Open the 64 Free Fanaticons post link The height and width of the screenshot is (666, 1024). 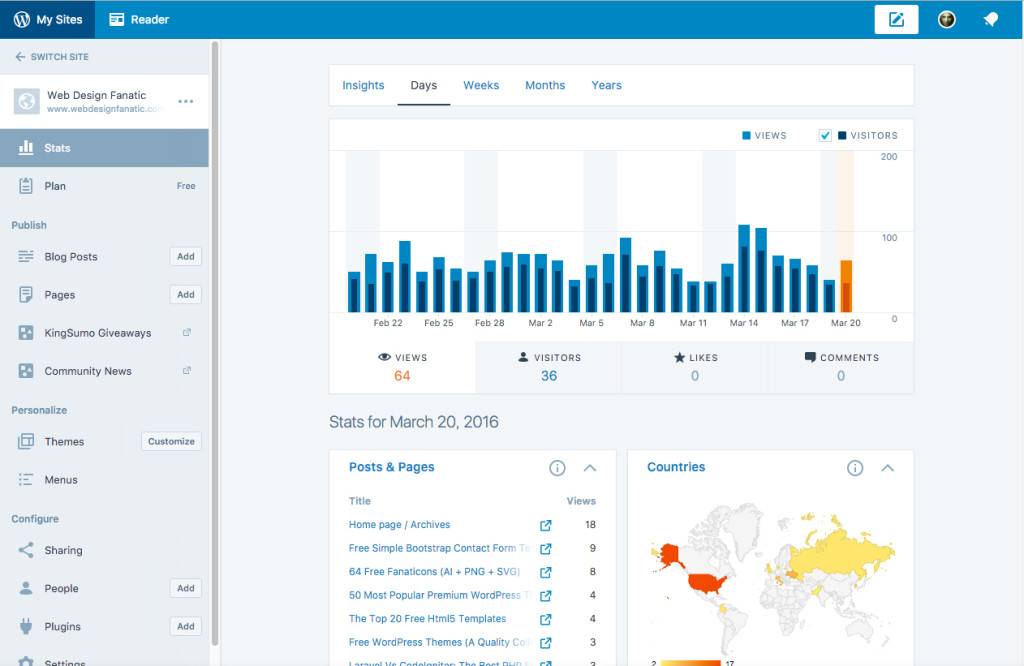(435, 572)
